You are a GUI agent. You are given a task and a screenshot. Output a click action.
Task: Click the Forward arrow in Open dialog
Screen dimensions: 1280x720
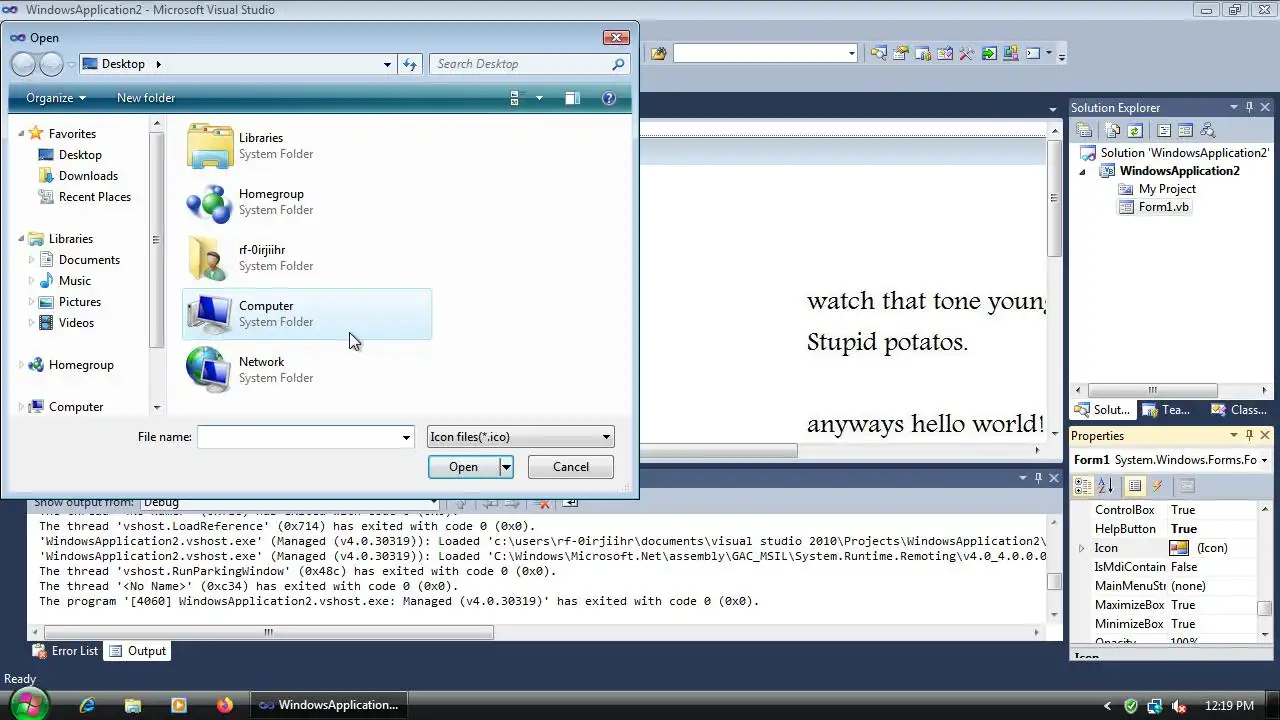[51, 64]
